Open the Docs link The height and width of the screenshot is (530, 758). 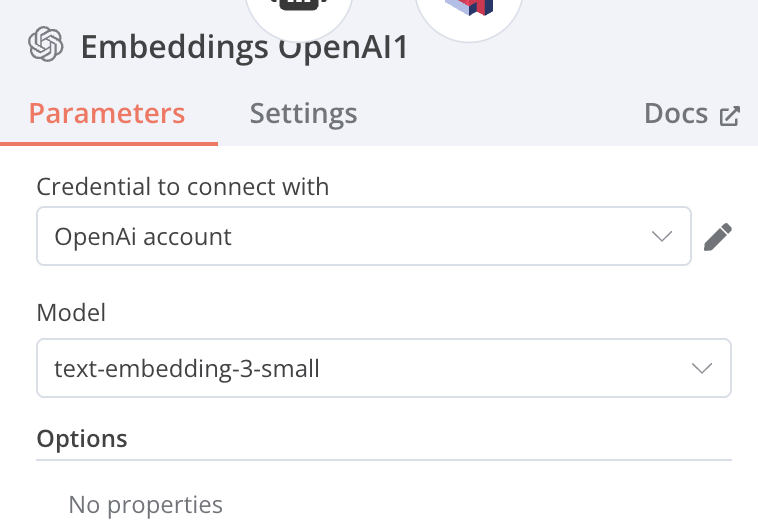point(676,113)
